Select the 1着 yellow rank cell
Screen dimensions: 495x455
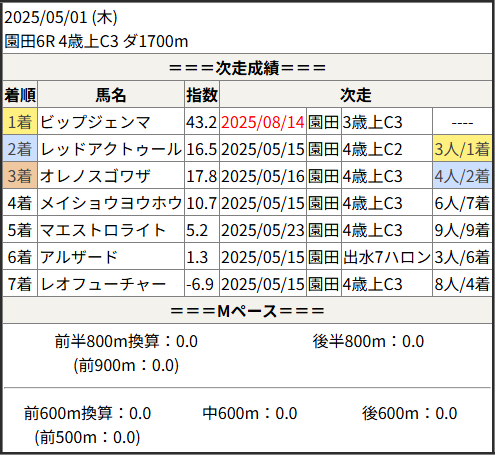point(20,122)
